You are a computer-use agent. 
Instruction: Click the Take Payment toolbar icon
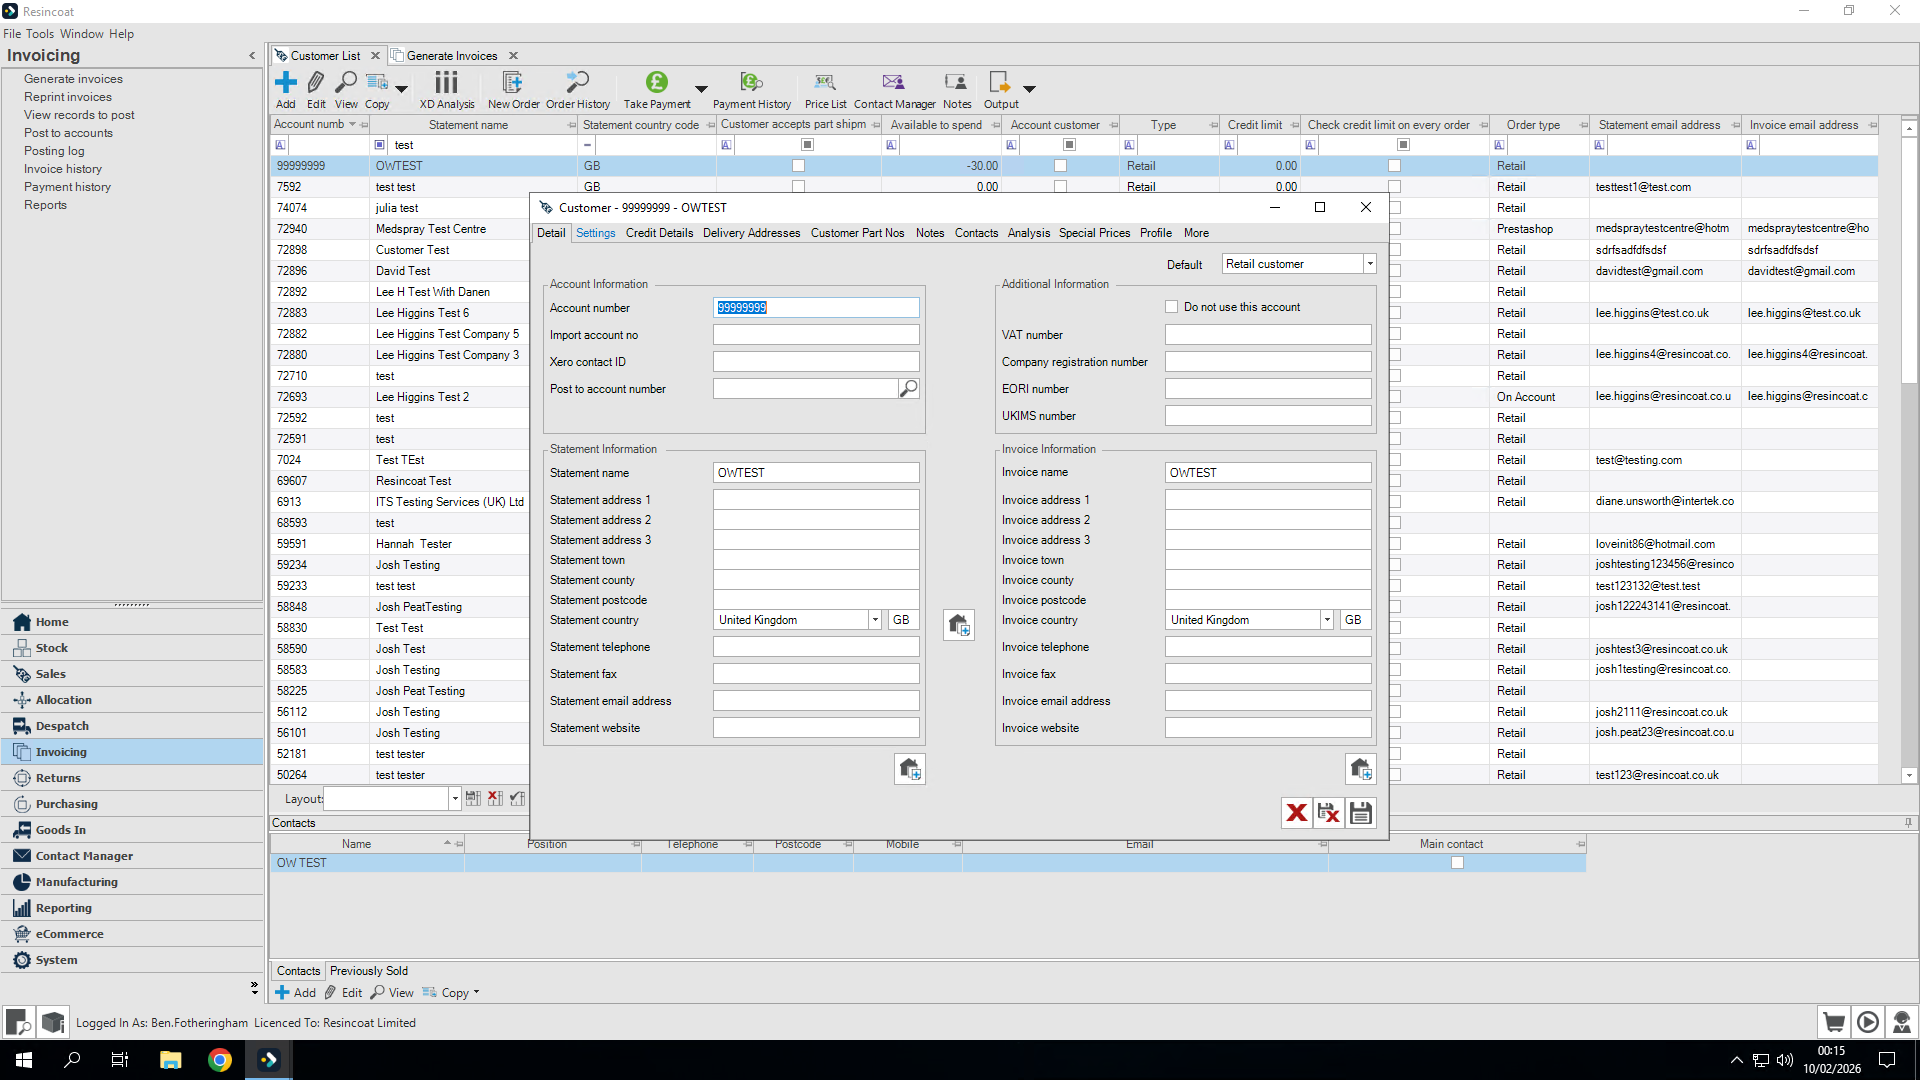click(x=656, y=83)
